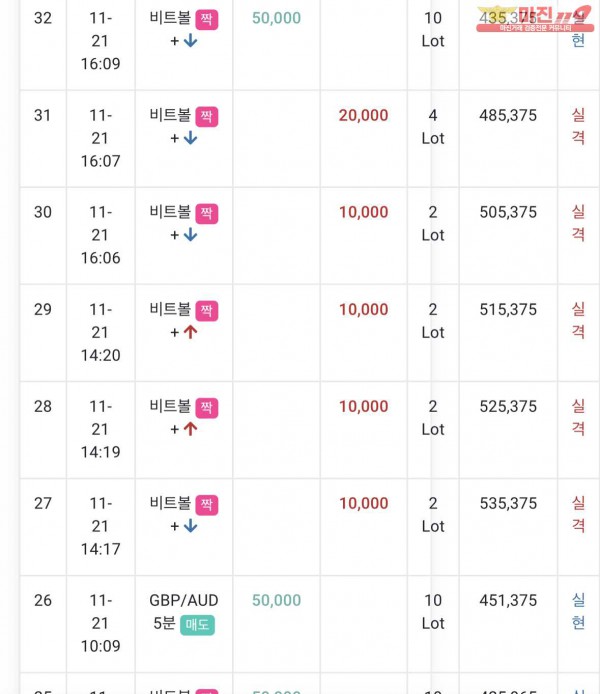
Task: Click the blue down arrow in row 31
Action: (x=191, y=138)
